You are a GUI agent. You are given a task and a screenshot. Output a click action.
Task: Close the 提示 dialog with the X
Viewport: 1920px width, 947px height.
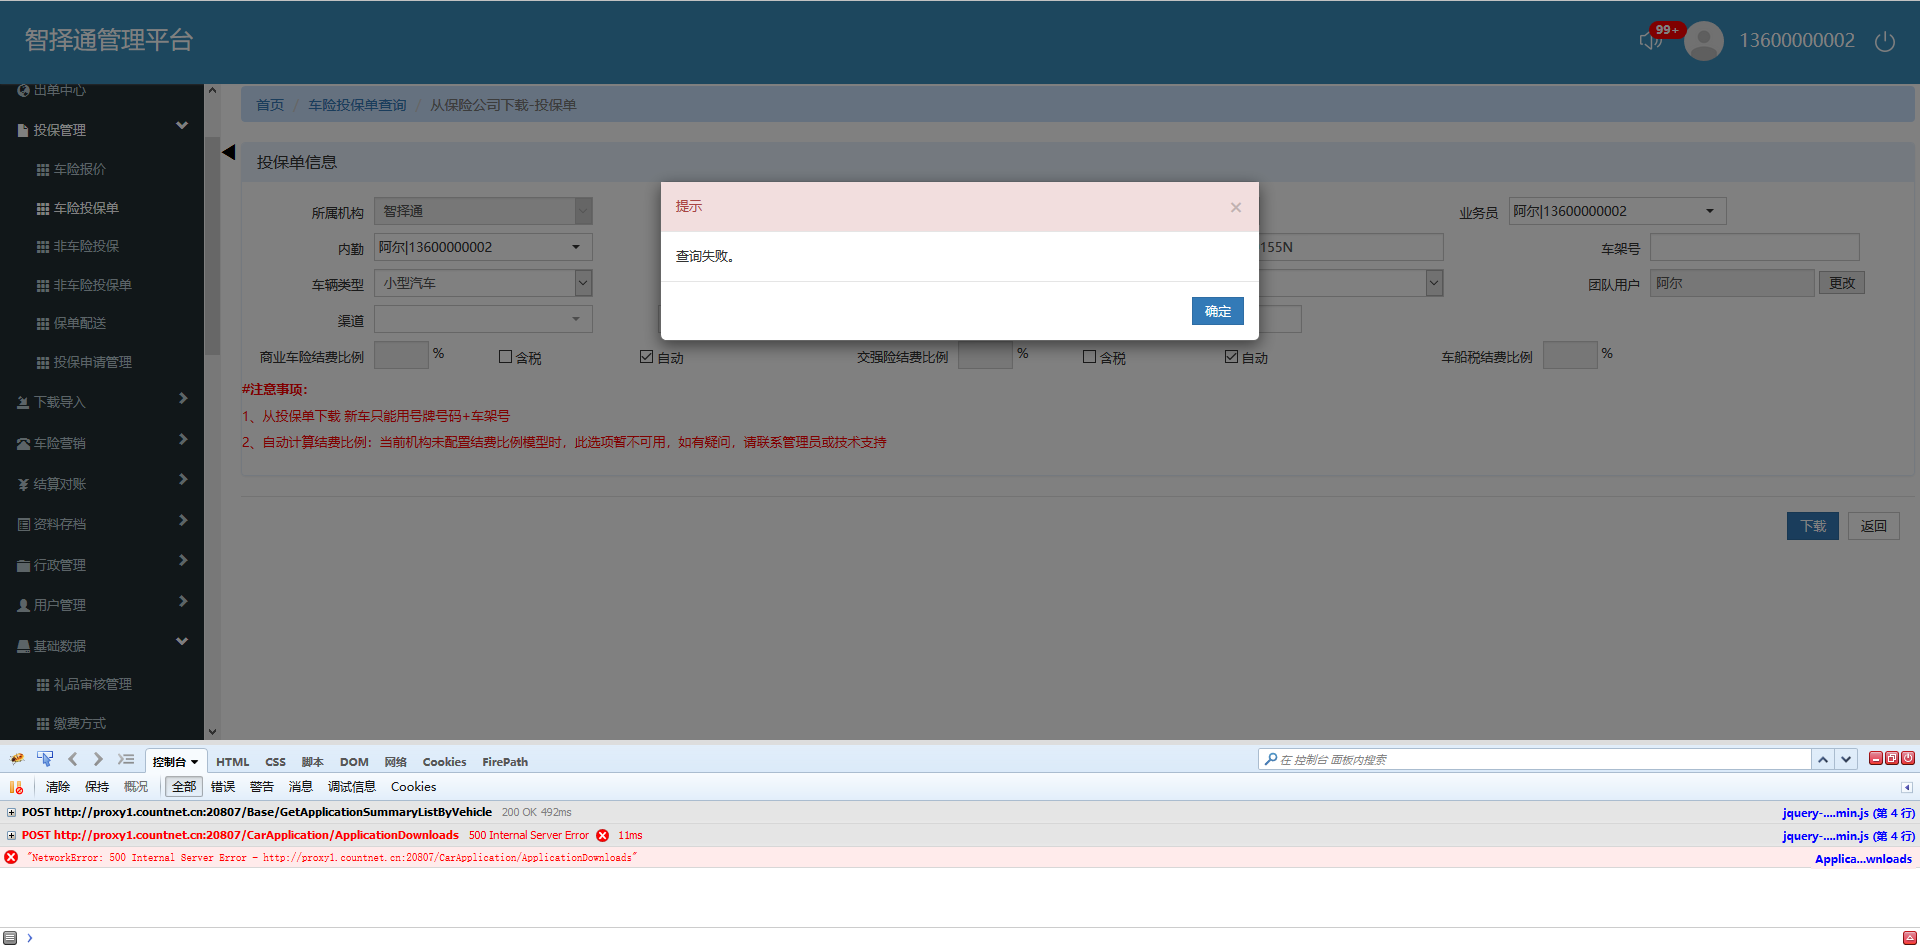(x=1236, y=207)
